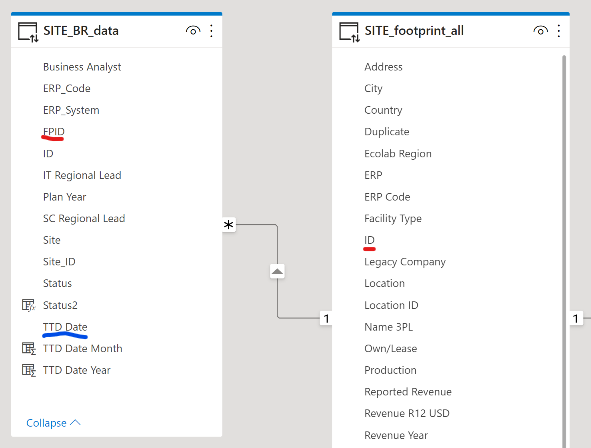Collapse the SITE_BR_data field list

pos(53,423)
